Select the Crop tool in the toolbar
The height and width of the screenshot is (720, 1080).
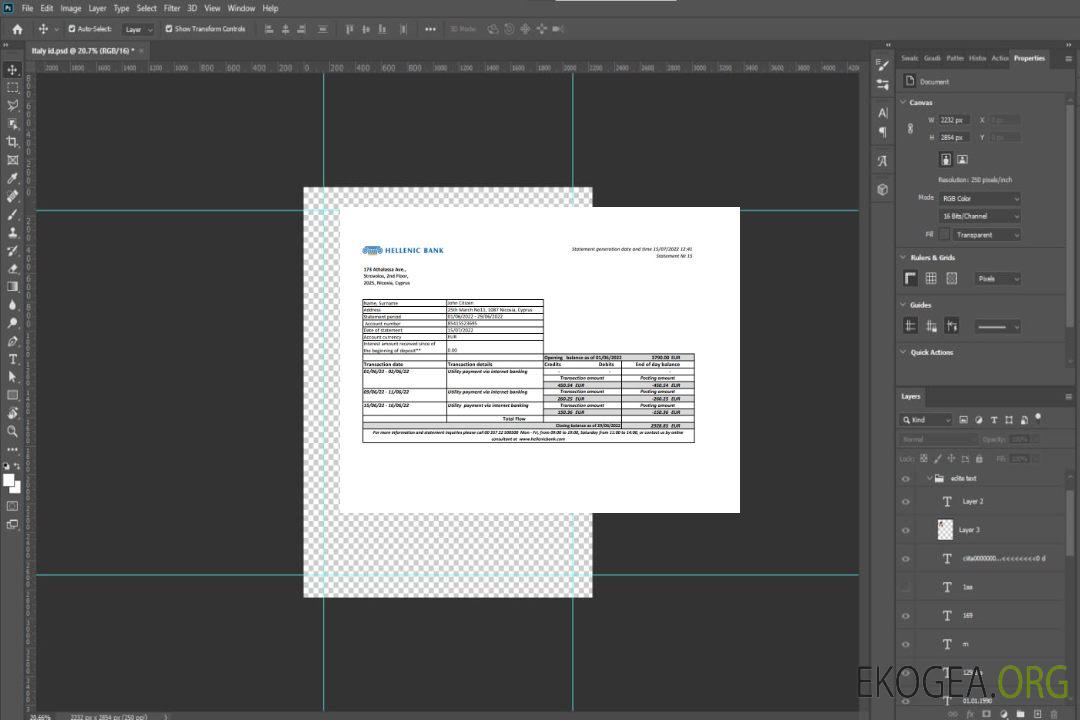click(13, 142)
